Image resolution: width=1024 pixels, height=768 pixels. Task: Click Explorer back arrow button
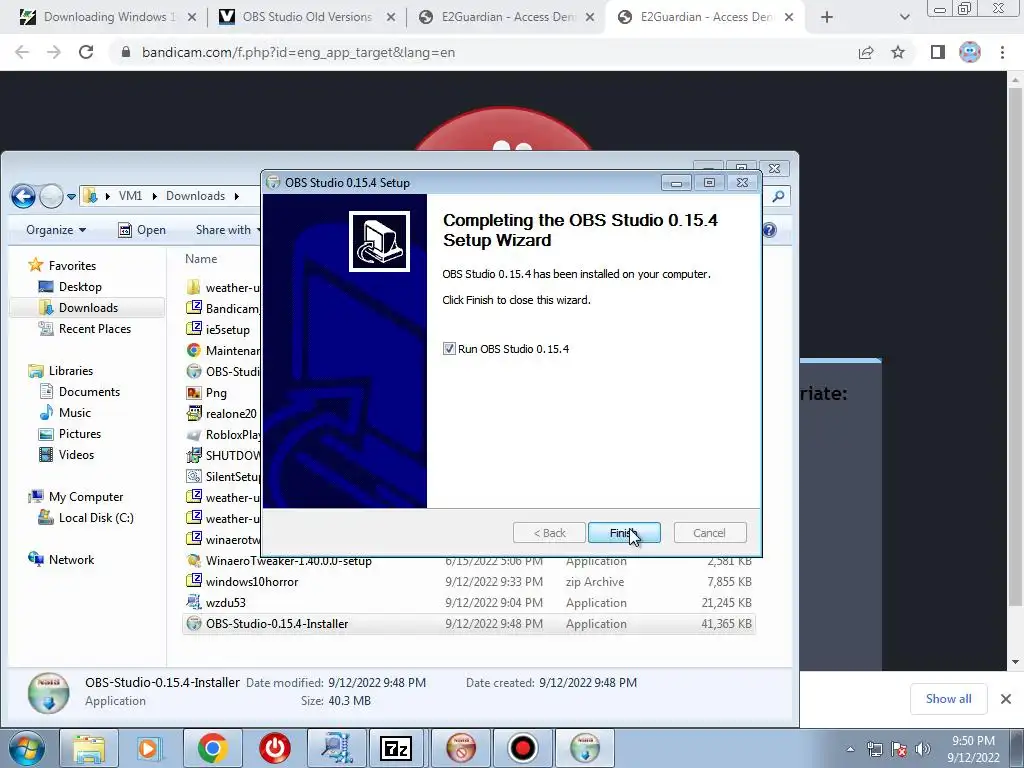click(x=23, y=196)
